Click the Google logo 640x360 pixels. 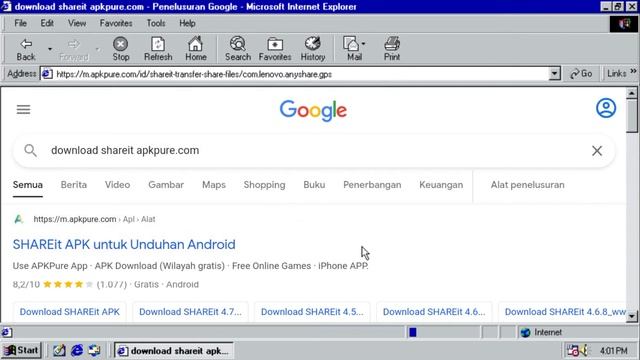(313, 110)
